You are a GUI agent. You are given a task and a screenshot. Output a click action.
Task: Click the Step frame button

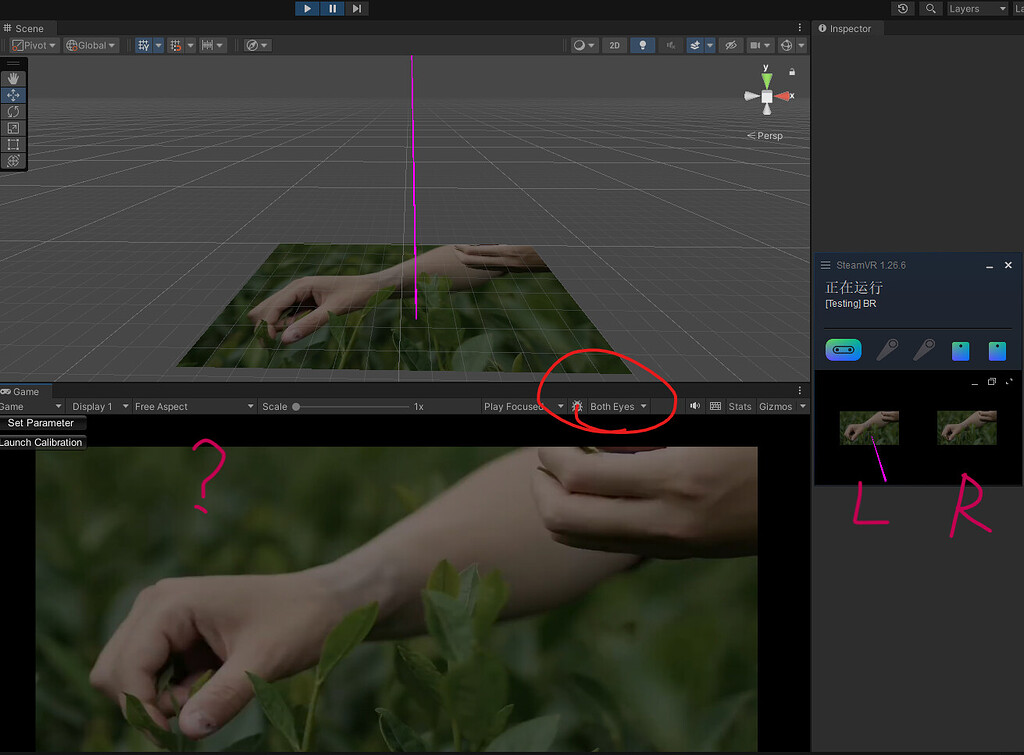pos(357,8)
